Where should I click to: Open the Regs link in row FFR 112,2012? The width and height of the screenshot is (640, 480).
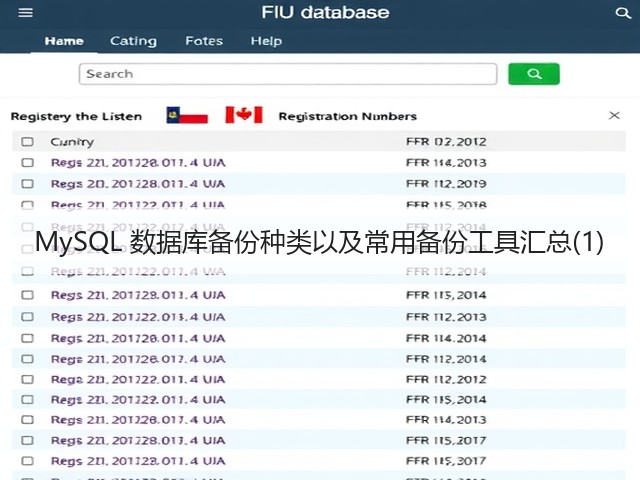pyautogui.click(x=138, y=380)
